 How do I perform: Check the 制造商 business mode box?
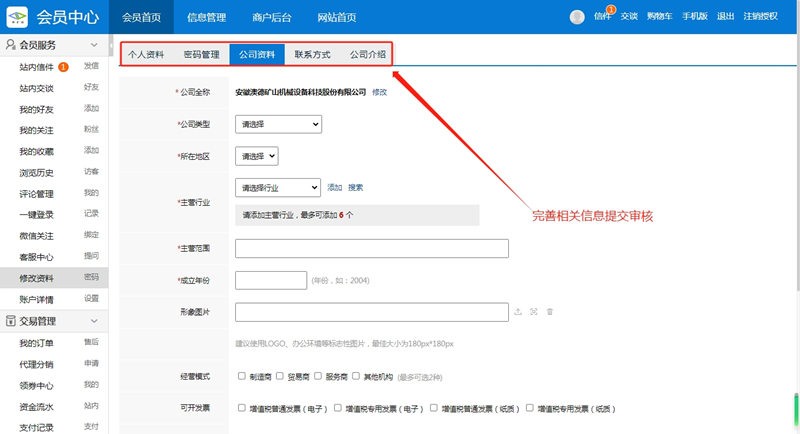pyautogui.click(x=242, y=377)
